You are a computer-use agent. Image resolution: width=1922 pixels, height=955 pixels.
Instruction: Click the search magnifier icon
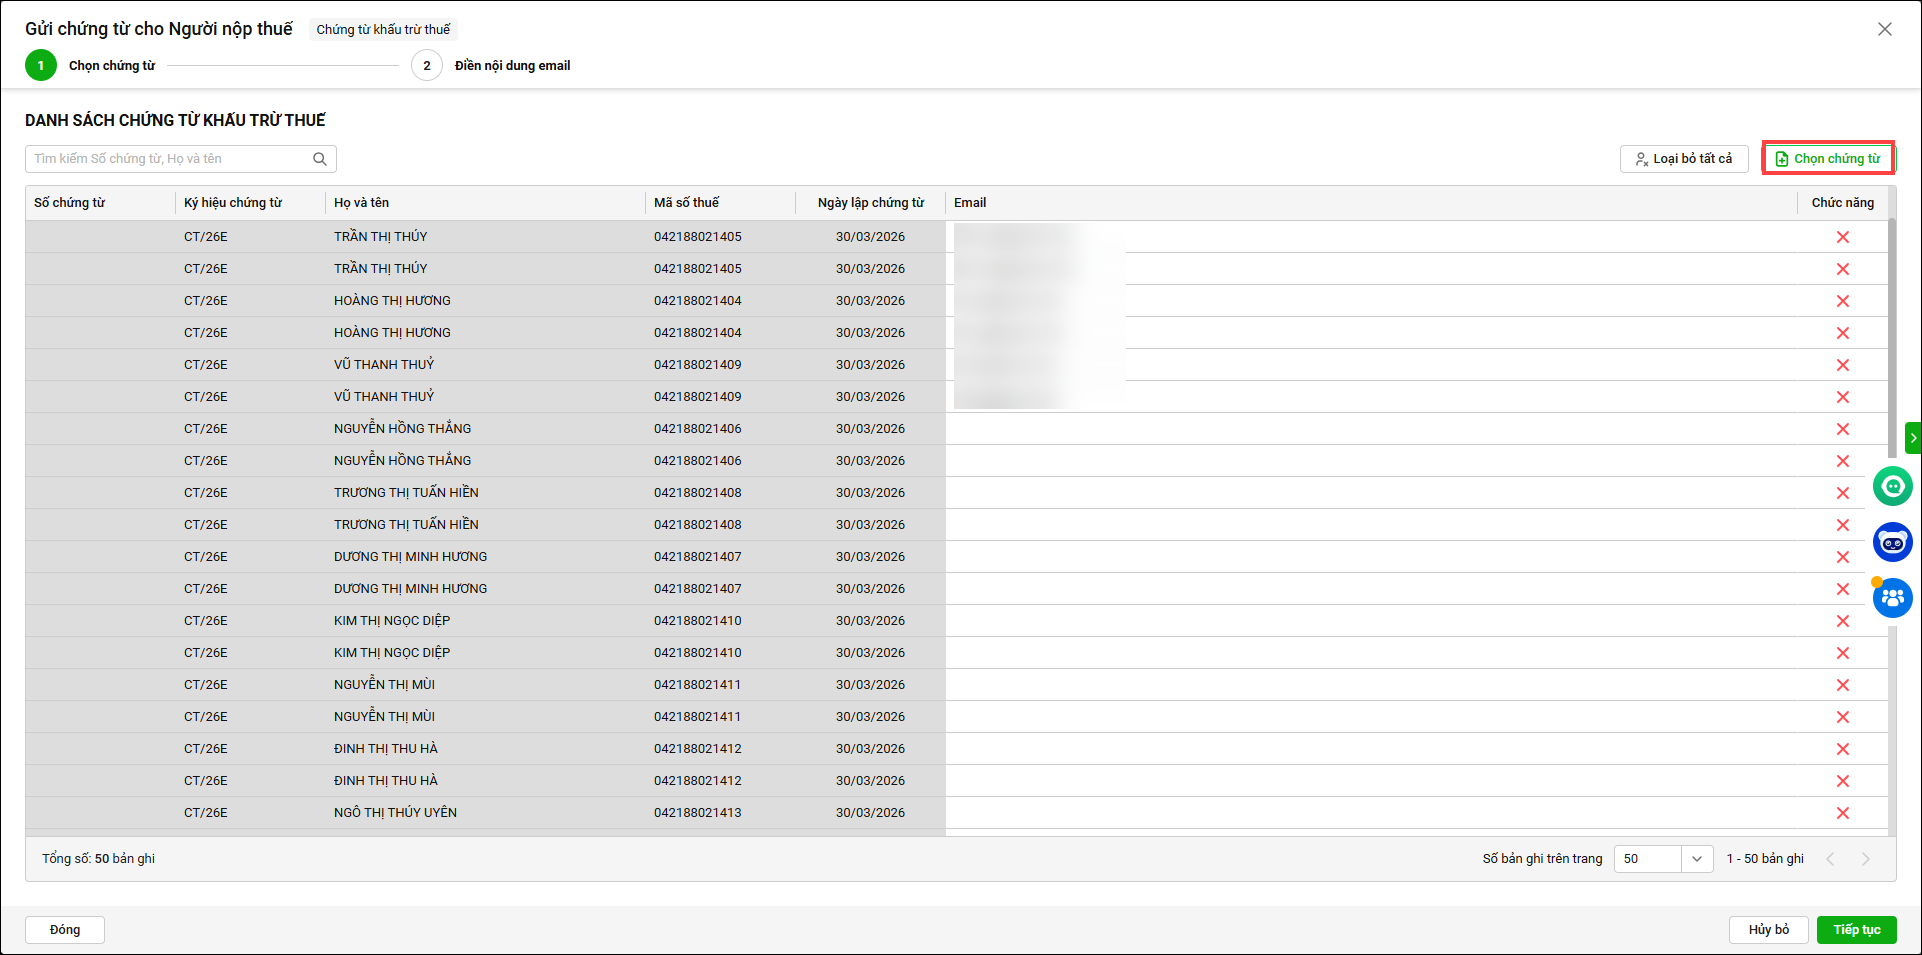[320, 159]
